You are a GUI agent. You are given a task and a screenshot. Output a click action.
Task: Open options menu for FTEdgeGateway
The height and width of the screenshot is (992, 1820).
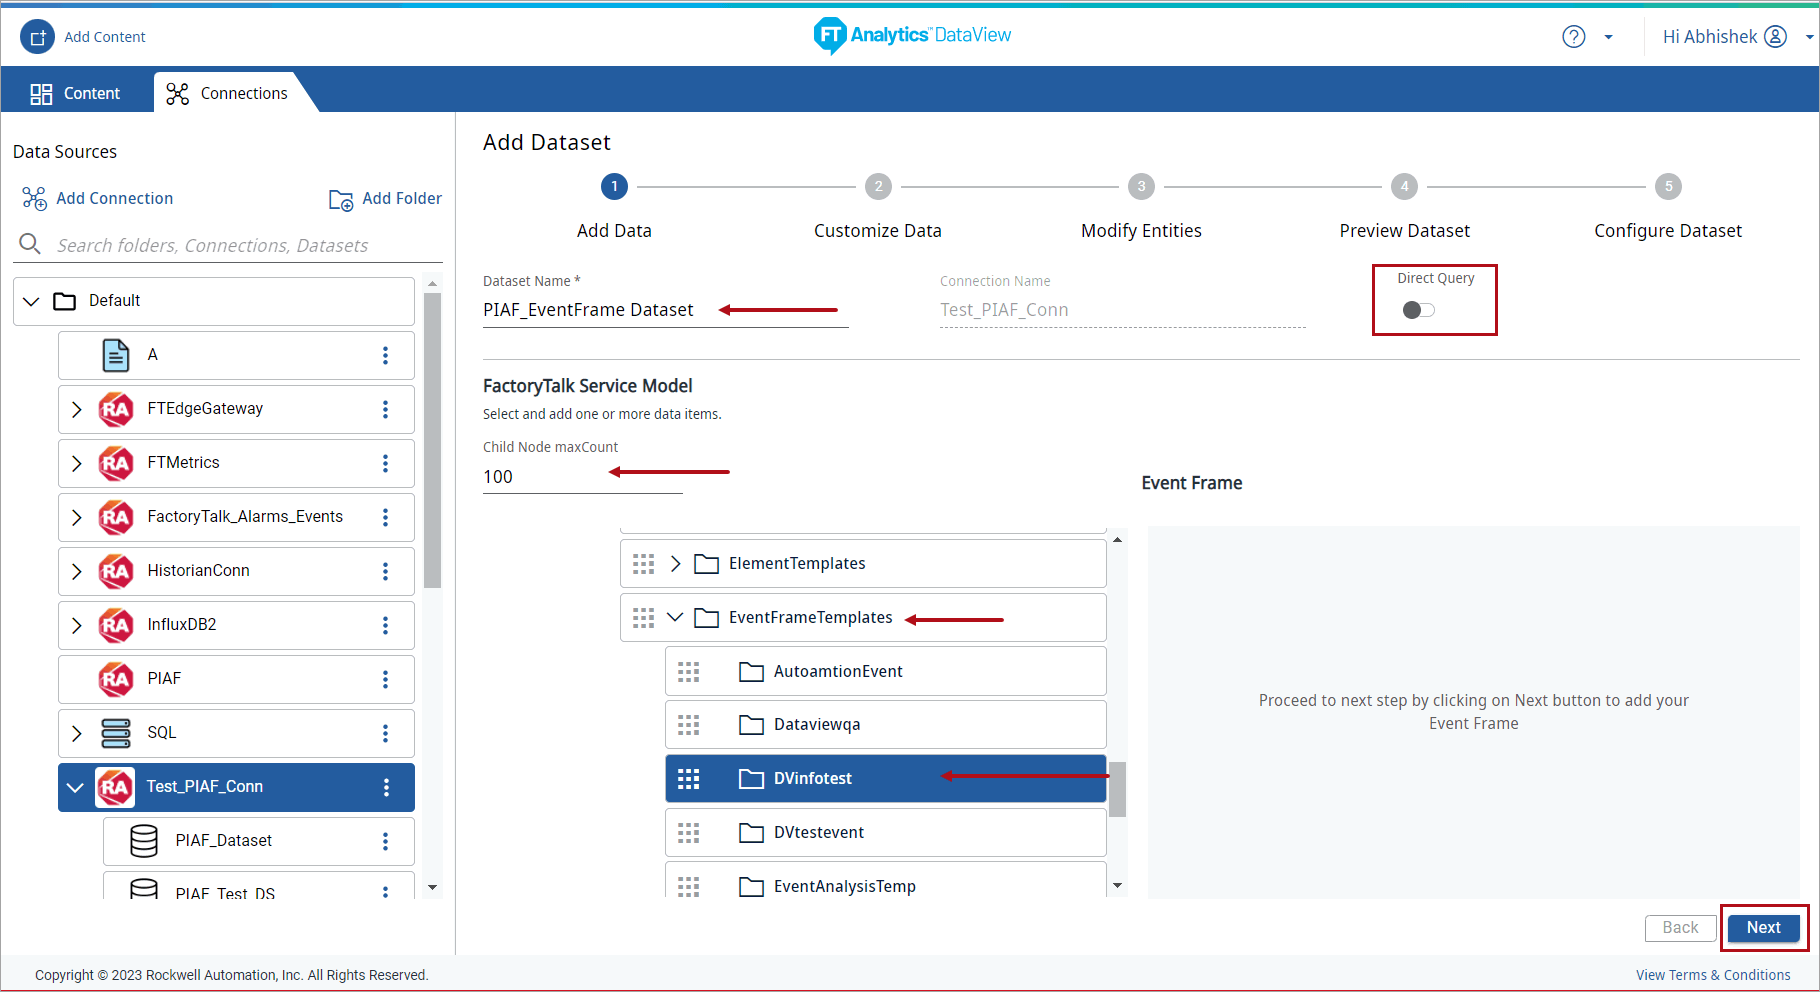point(385,409)
